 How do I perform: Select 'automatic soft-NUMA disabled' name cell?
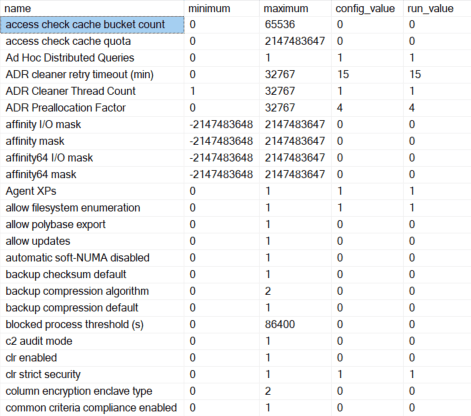[92, 258]
